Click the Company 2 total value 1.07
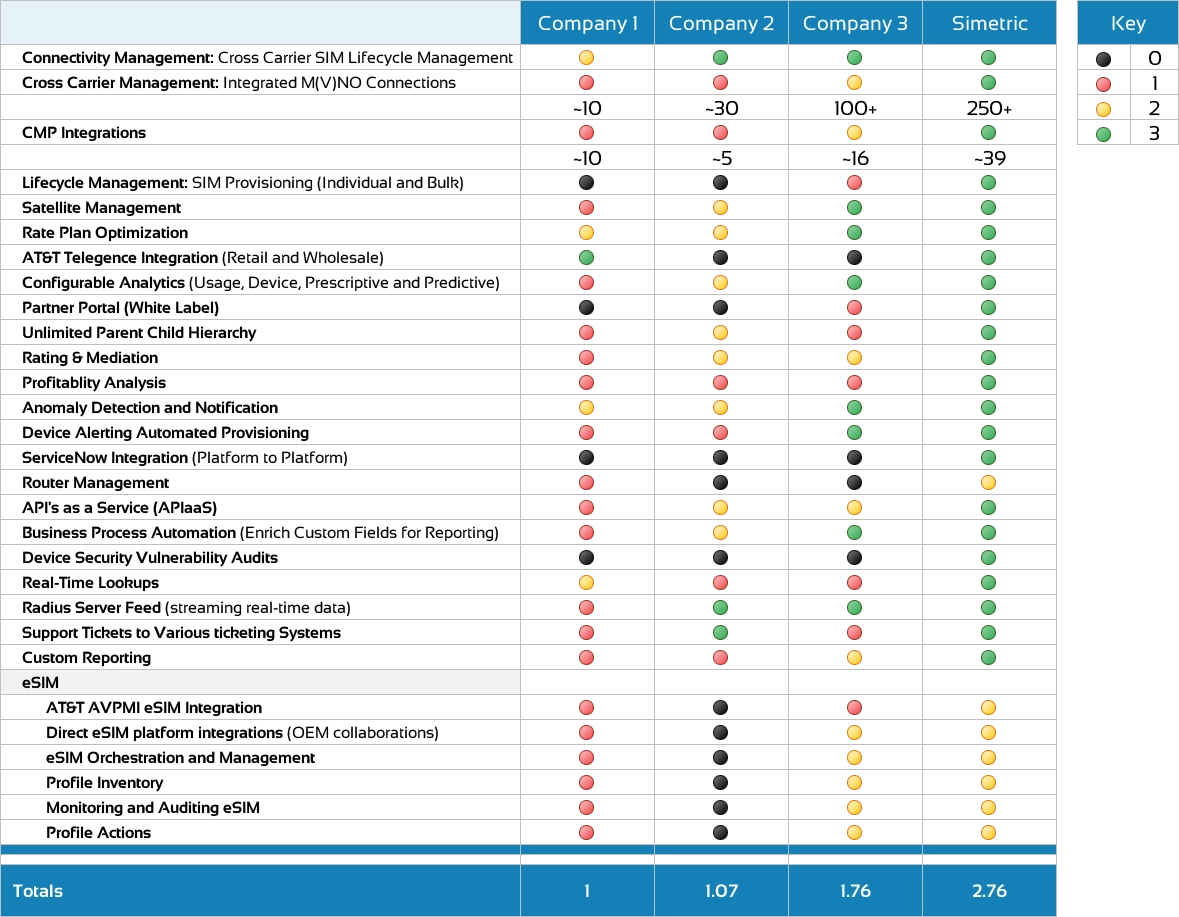1179x917 pixels. [x=721, y=891]
